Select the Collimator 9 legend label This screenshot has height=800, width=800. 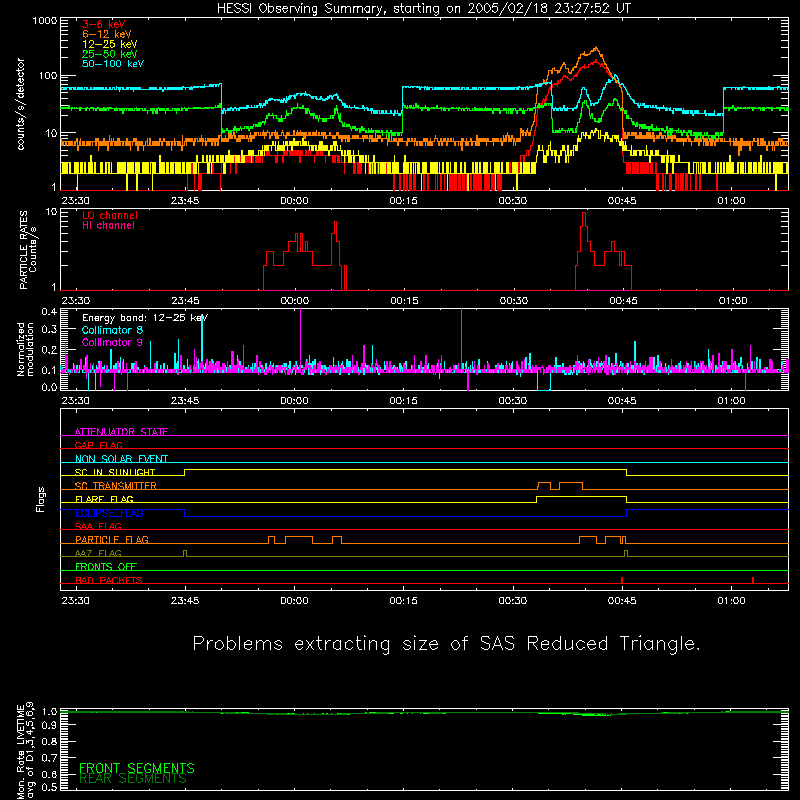[112, 342]
